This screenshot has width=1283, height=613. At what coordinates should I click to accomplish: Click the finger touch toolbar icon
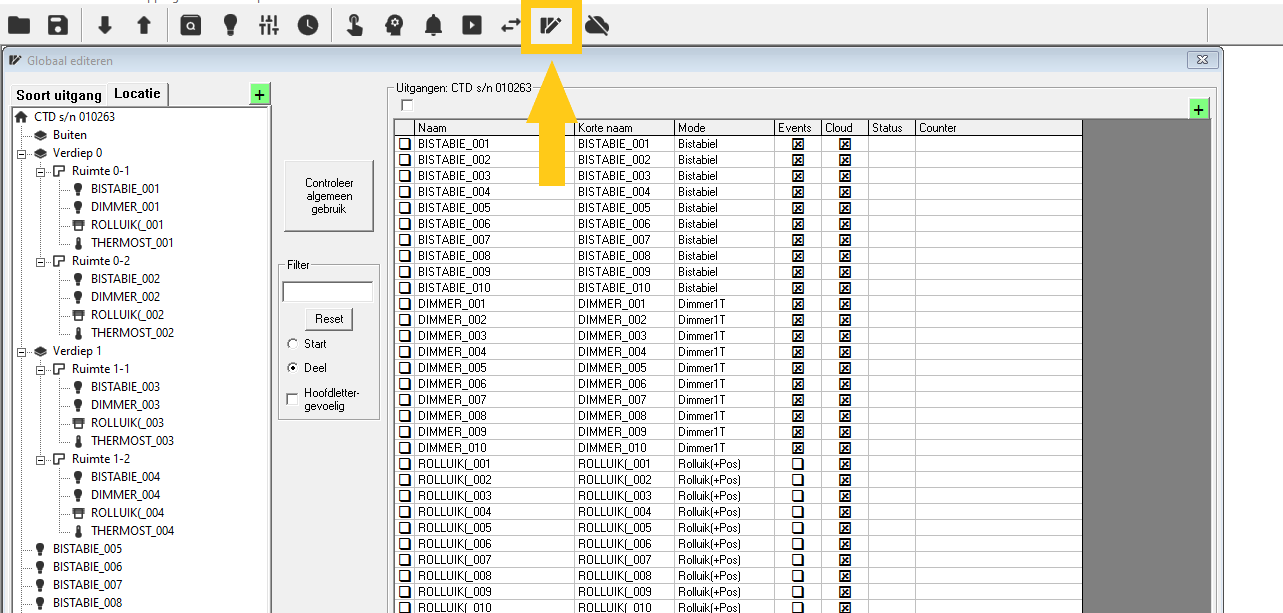point(354,25)
